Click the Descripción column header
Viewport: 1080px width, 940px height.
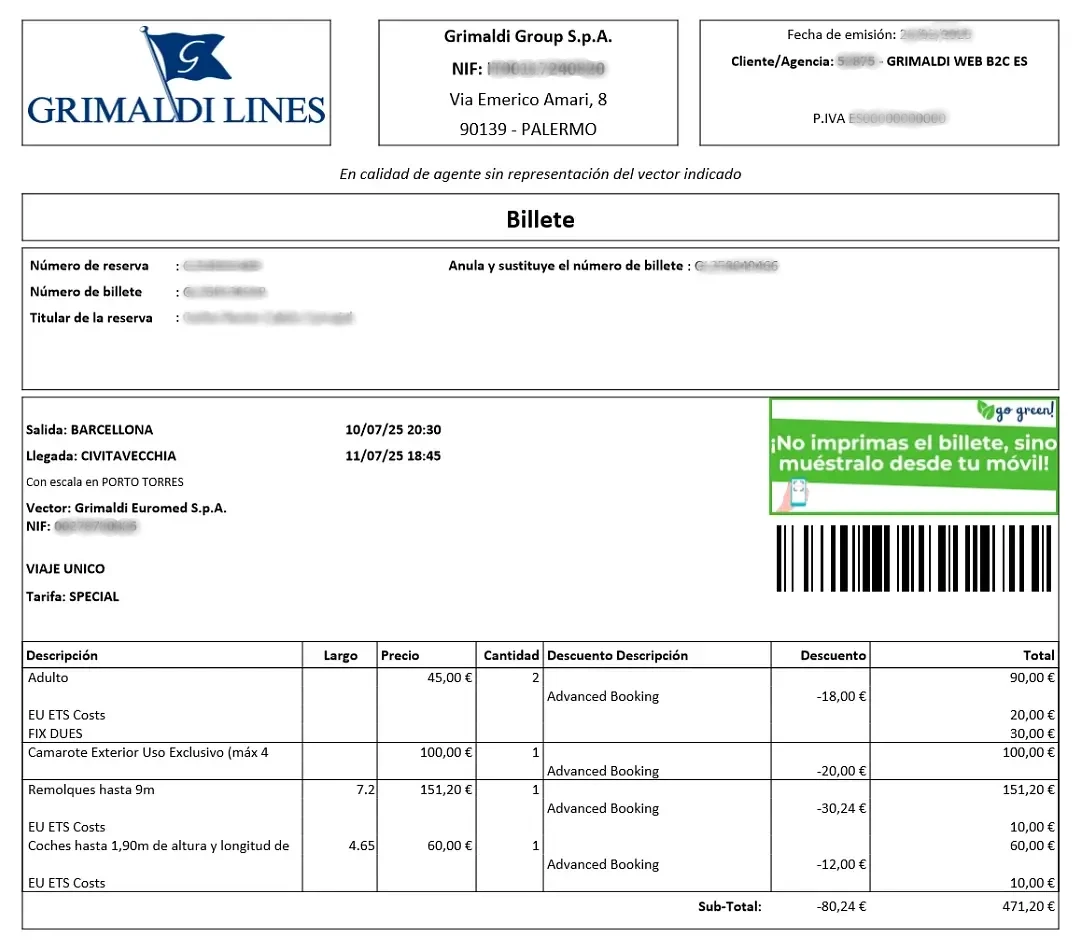[x=62, y=656]
